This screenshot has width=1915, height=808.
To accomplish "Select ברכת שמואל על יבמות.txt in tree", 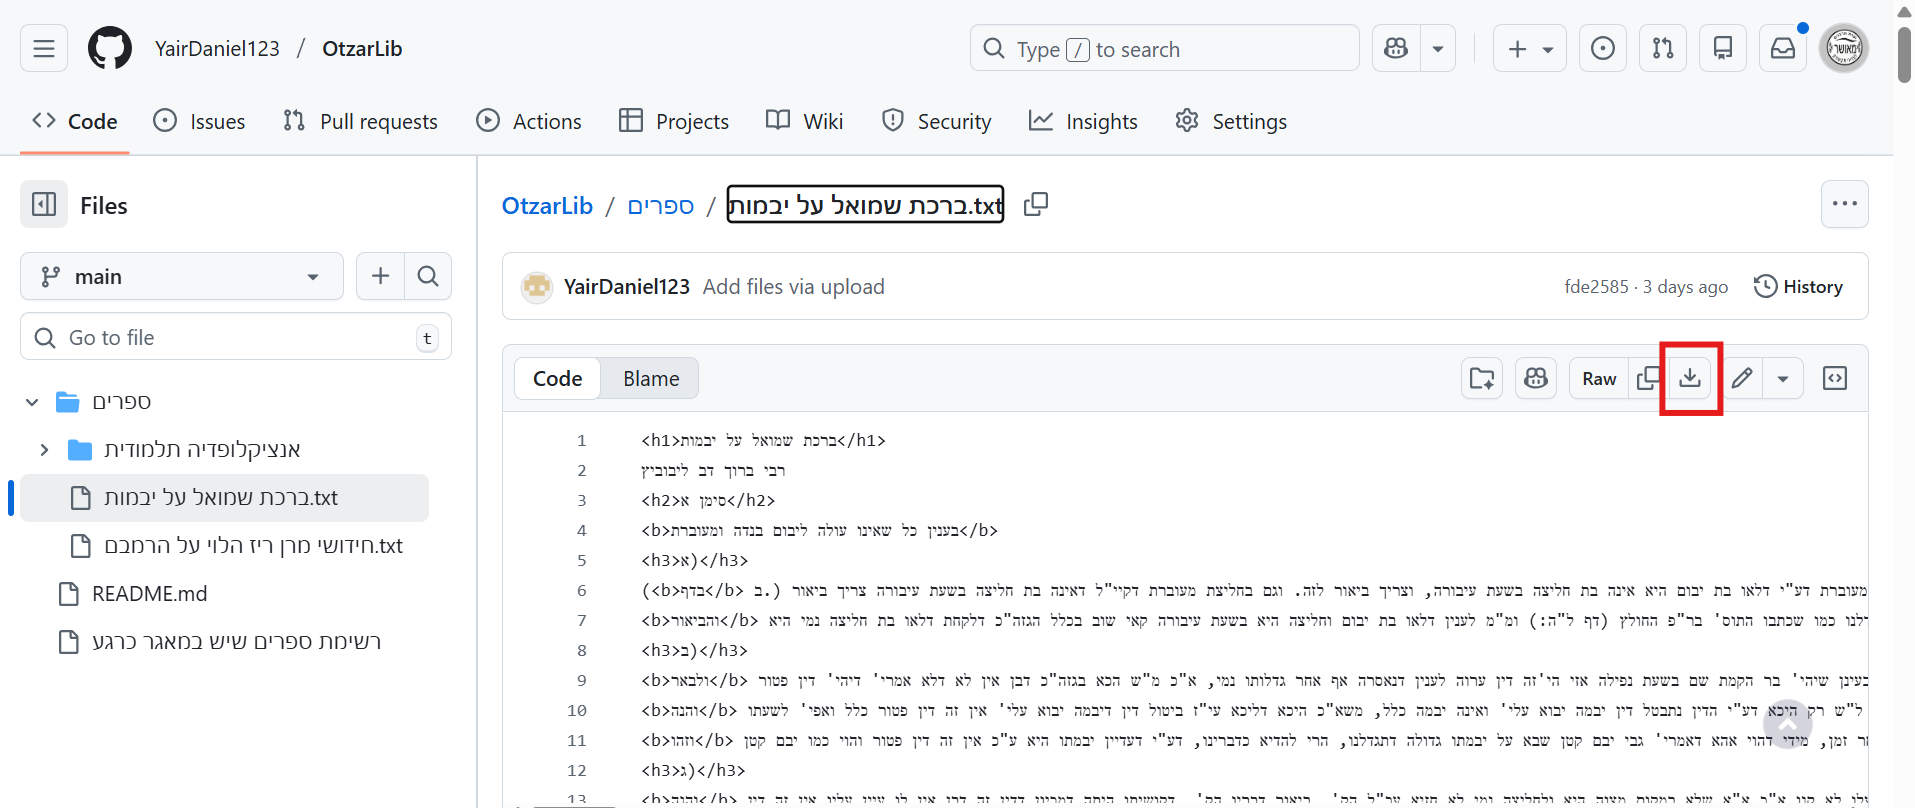I will point(224,497).
